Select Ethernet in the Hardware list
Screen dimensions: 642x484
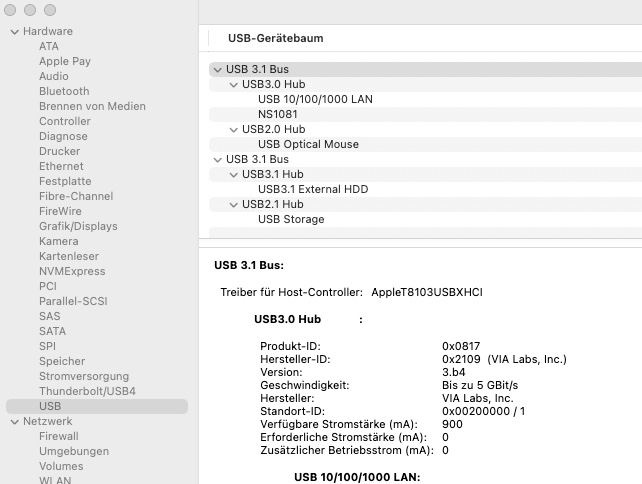point(61,167)
